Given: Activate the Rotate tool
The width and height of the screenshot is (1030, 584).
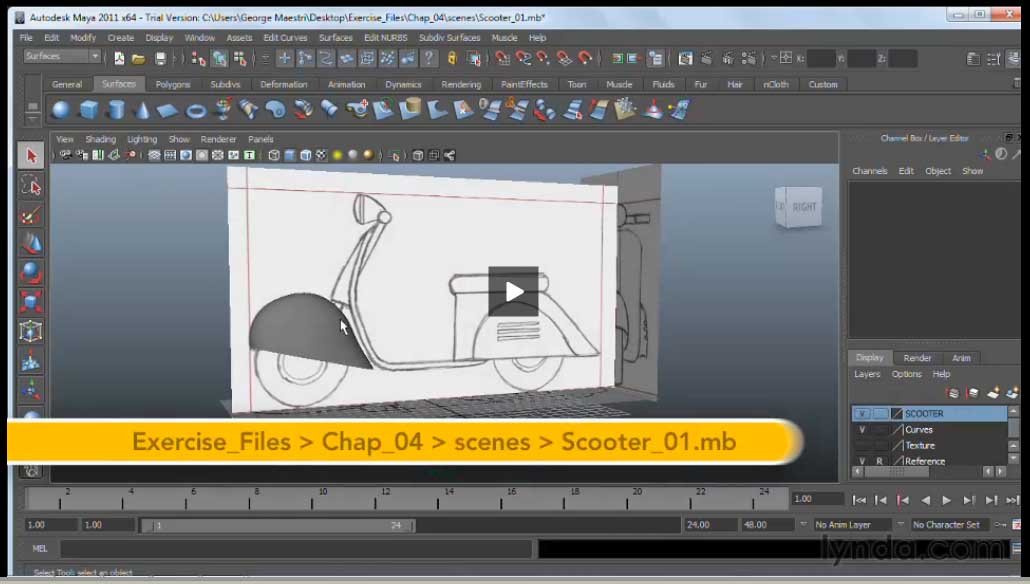Looking at the screenshot, I should pyautogui.click(x=31, y=273).
